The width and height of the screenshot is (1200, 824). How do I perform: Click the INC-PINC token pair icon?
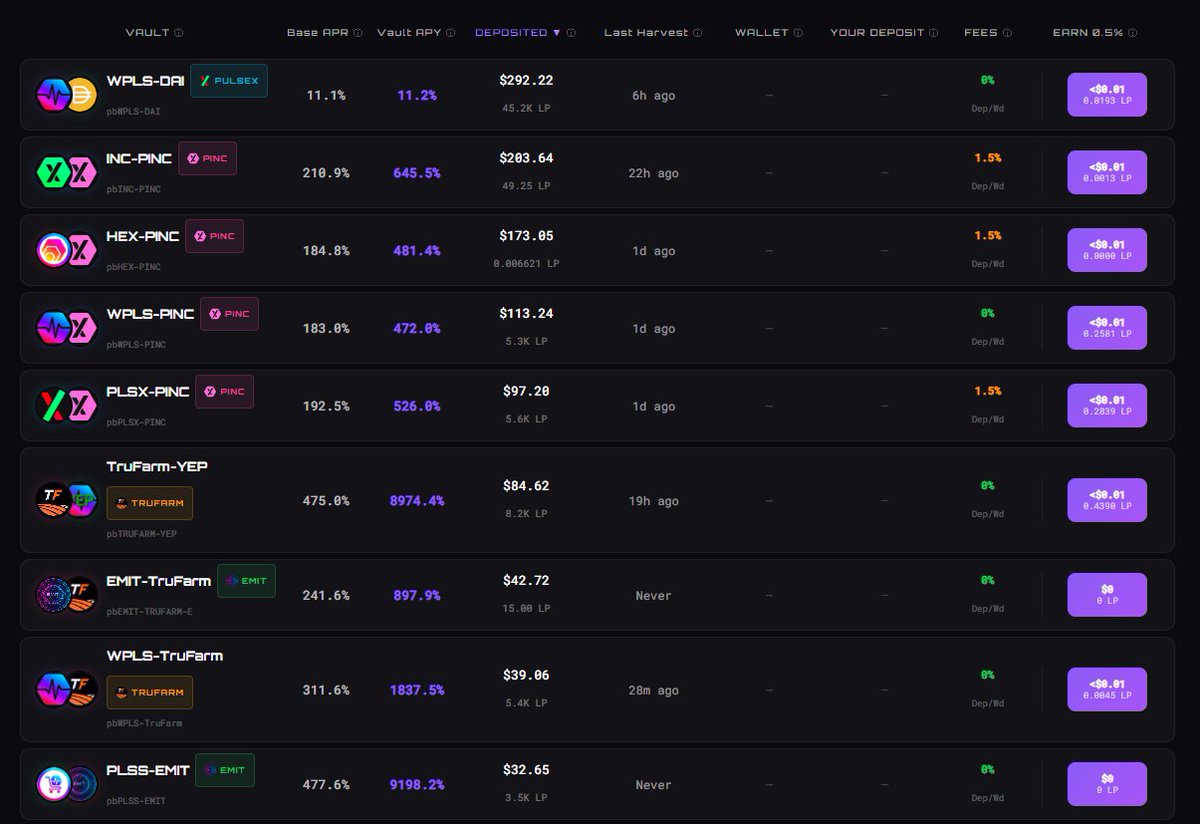[x=66, y=173]
